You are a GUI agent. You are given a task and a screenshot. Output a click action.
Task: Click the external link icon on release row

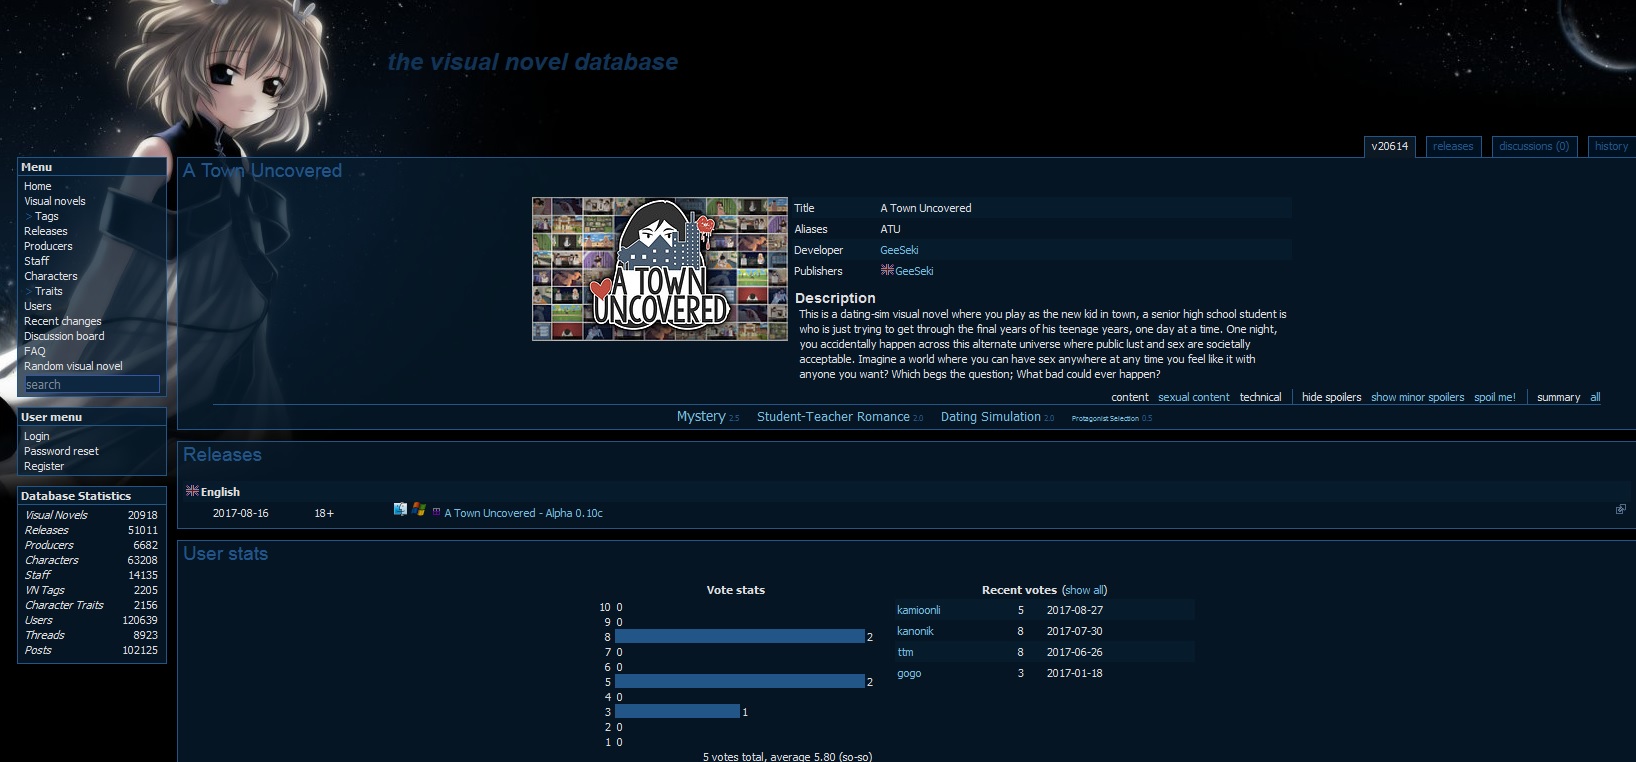(1620, 509)
